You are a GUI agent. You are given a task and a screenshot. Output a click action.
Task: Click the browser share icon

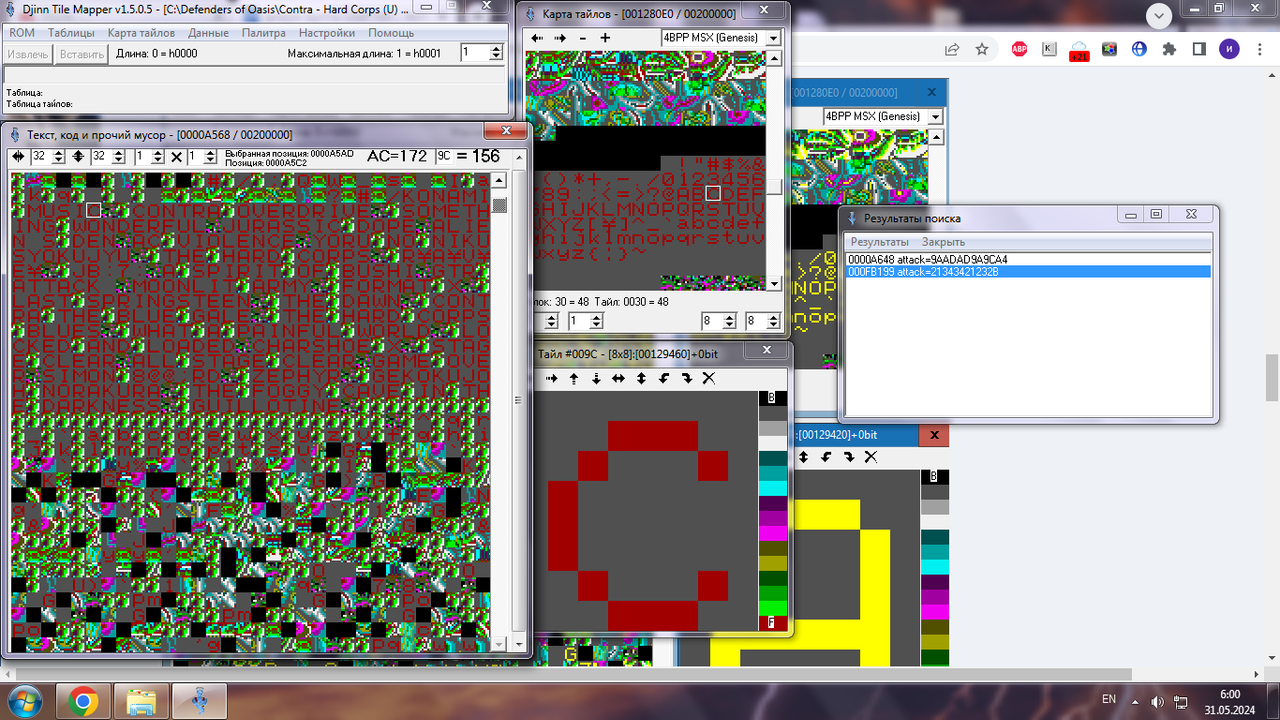coord(952,49)
